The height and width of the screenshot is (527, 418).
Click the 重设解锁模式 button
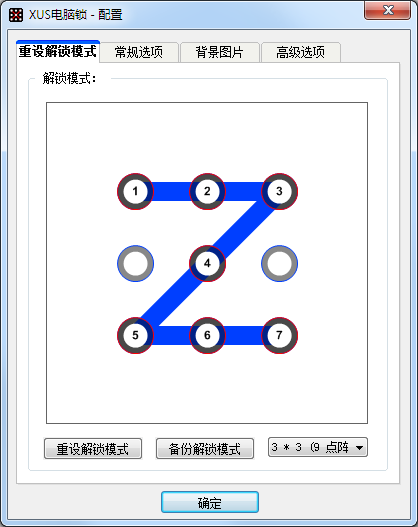pos(93,448)
